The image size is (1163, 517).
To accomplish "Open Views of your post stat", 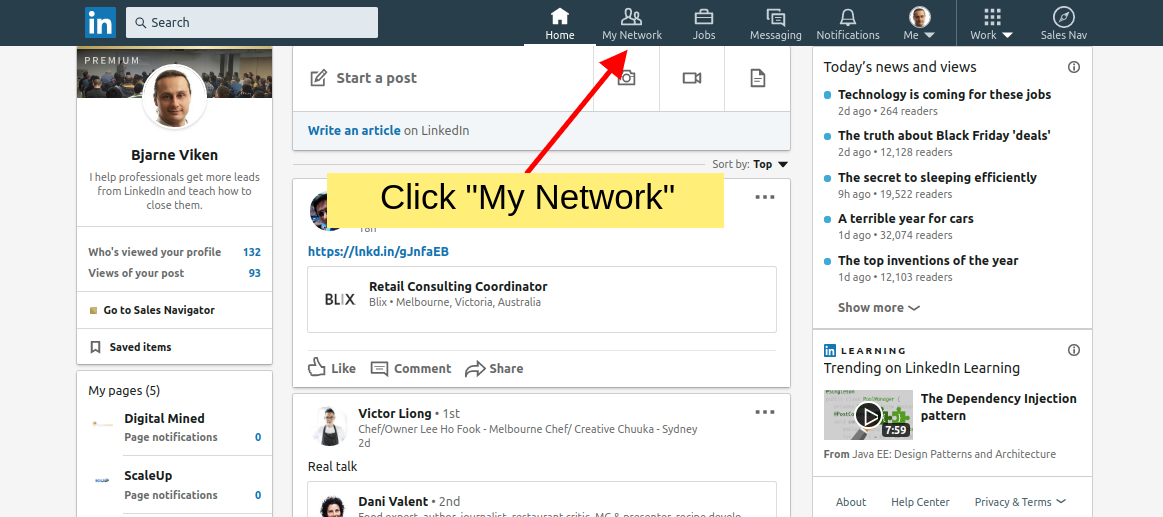I will click(174, 273).
